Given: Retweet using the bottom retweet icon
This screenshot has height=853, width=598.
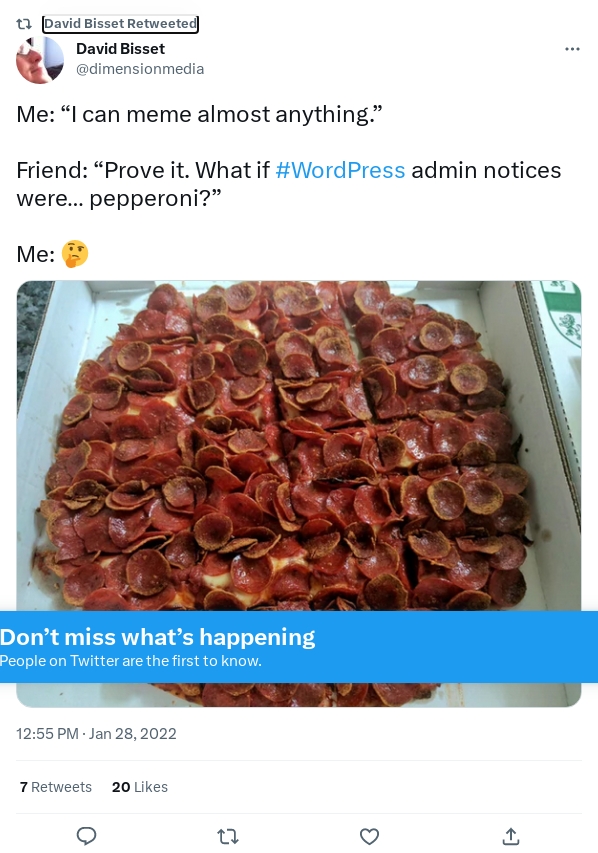Looking at the screenshot, I should pyautogui.click(x=227, y=836).
